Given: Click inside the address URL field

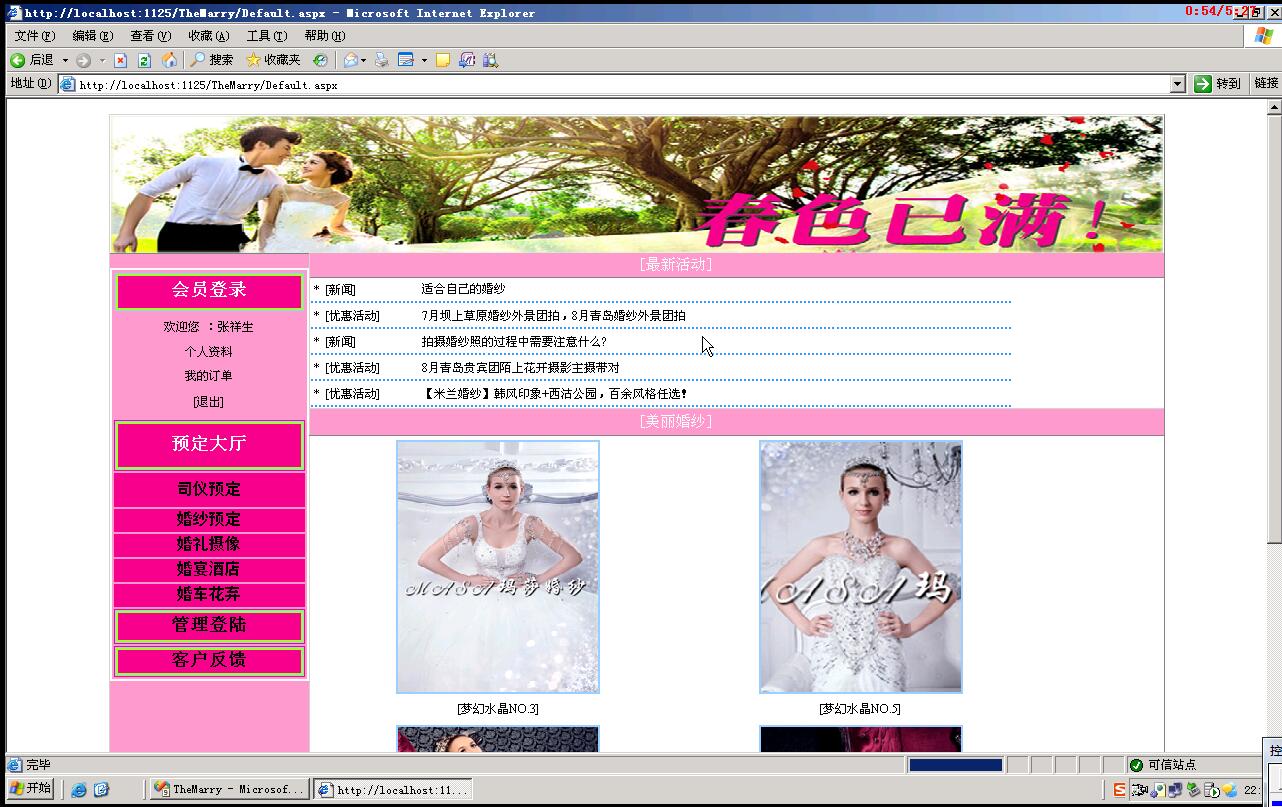Looking at the screenshot, I should [620, 85].
